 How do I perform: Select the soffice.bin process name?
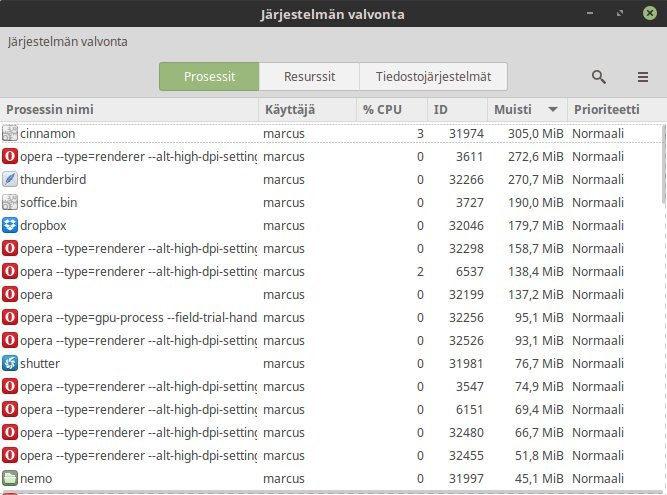(48, 202)
